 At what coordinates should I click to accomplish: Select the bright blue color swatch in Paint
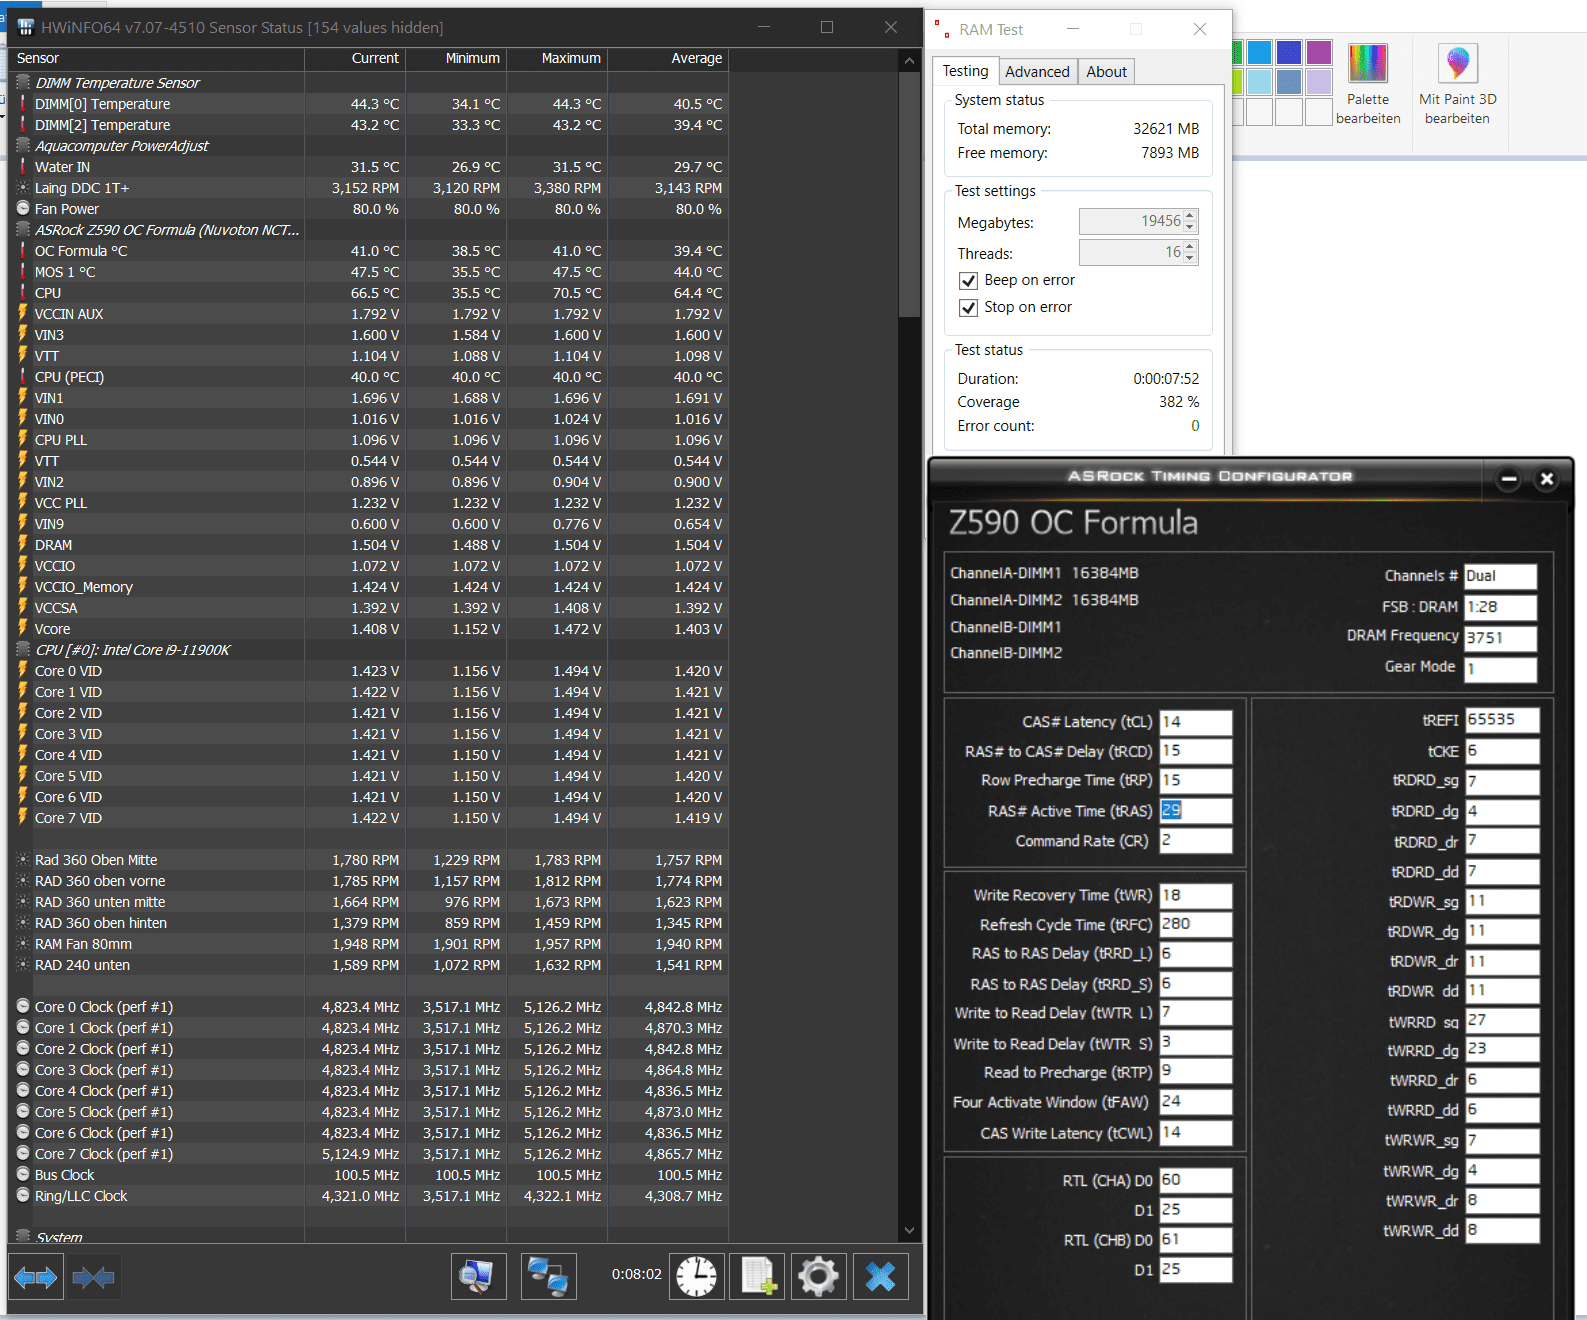tap(1260, 52)
